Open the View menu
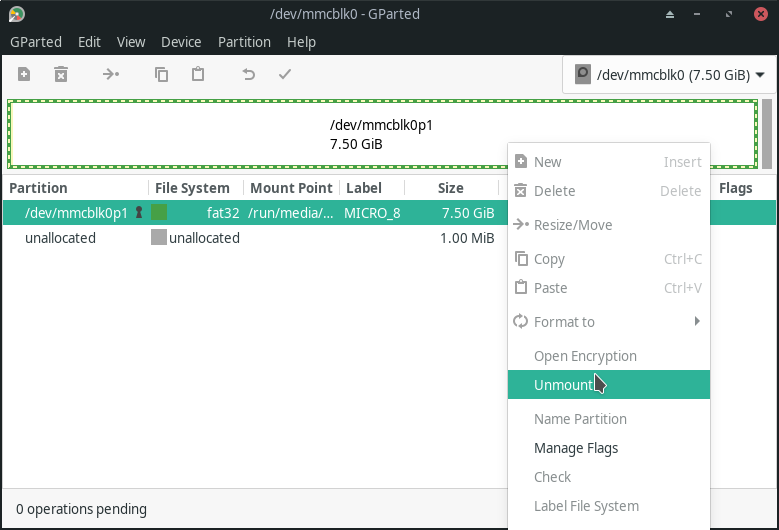This screenshot has height=530, width=779. coord(131,42)
